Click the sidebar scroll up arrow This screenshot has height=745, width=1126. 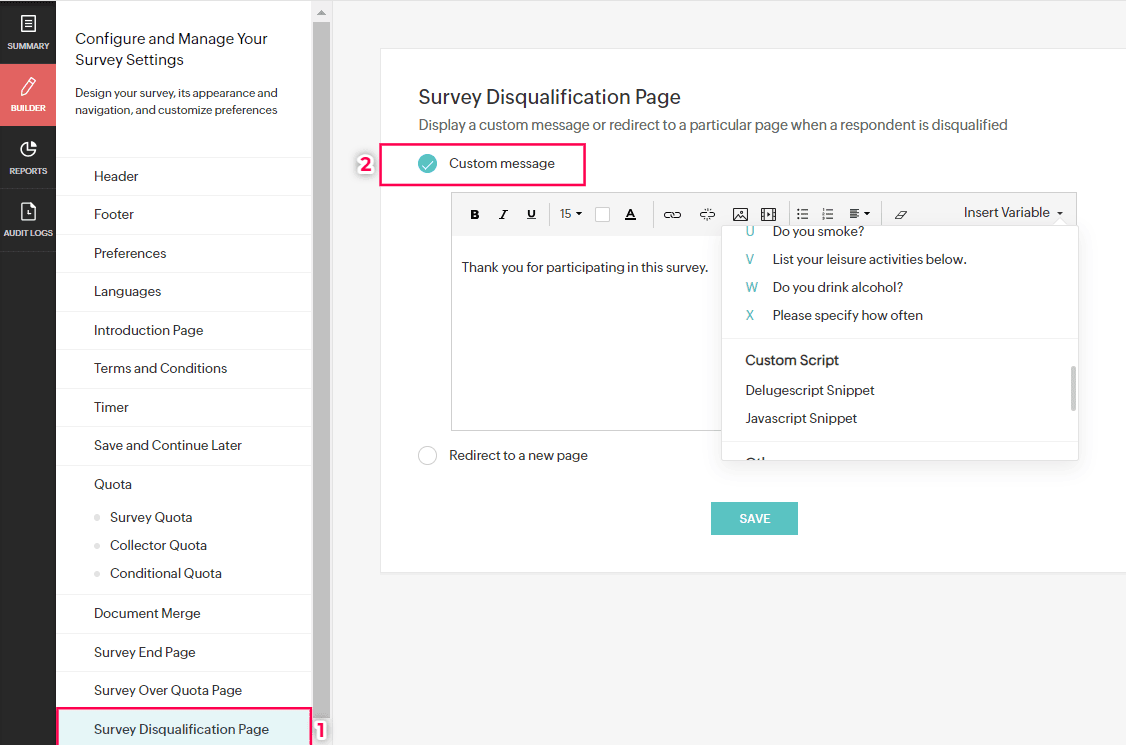[x=321, y=12]
